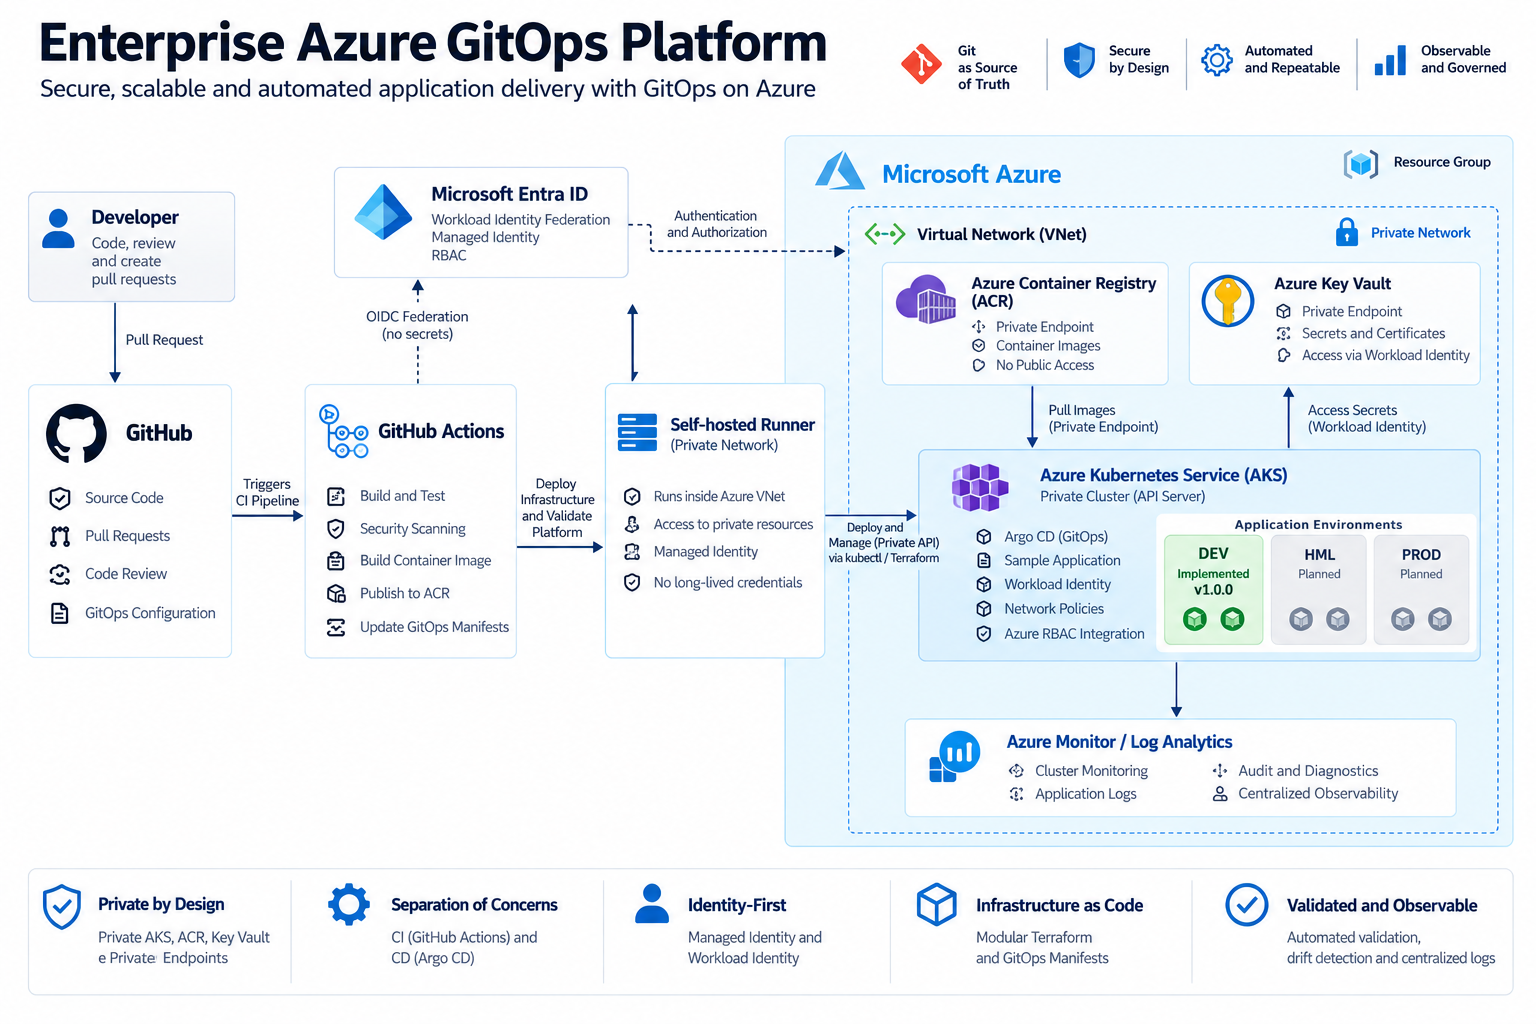1536x1024 pixels.
Task: Click Workload Identity Federation under Entra ID
Action: tap(521, 220)
